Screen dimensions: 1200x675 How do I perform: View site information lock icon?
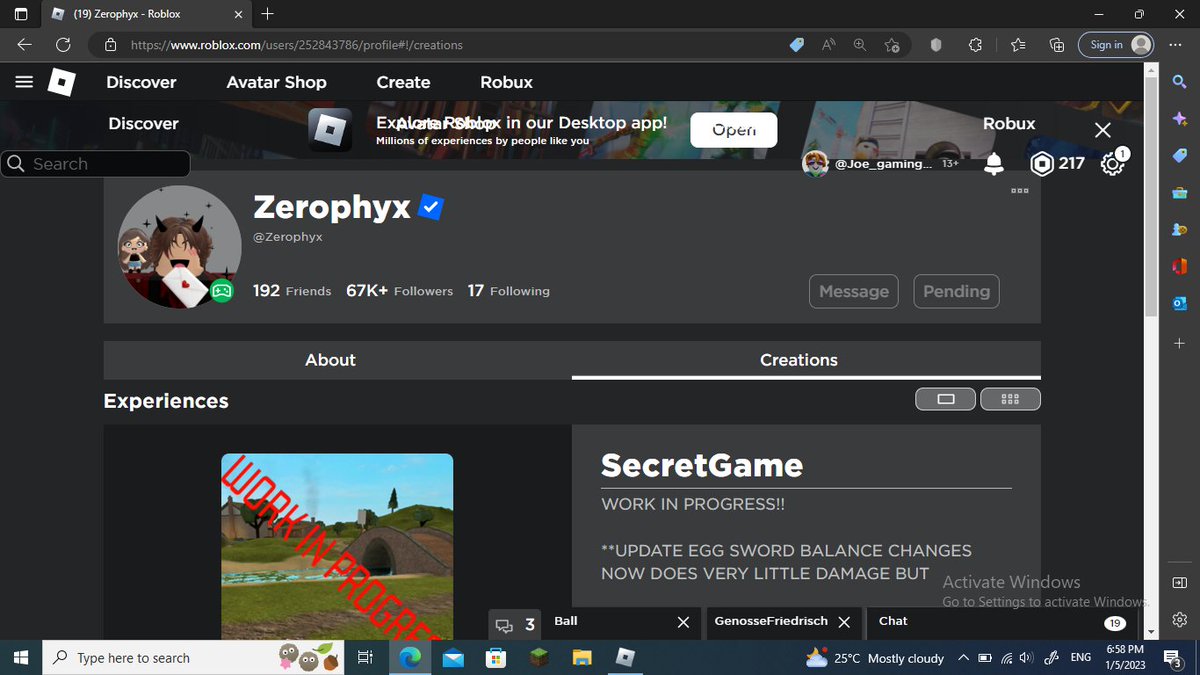tap(110, 45)
